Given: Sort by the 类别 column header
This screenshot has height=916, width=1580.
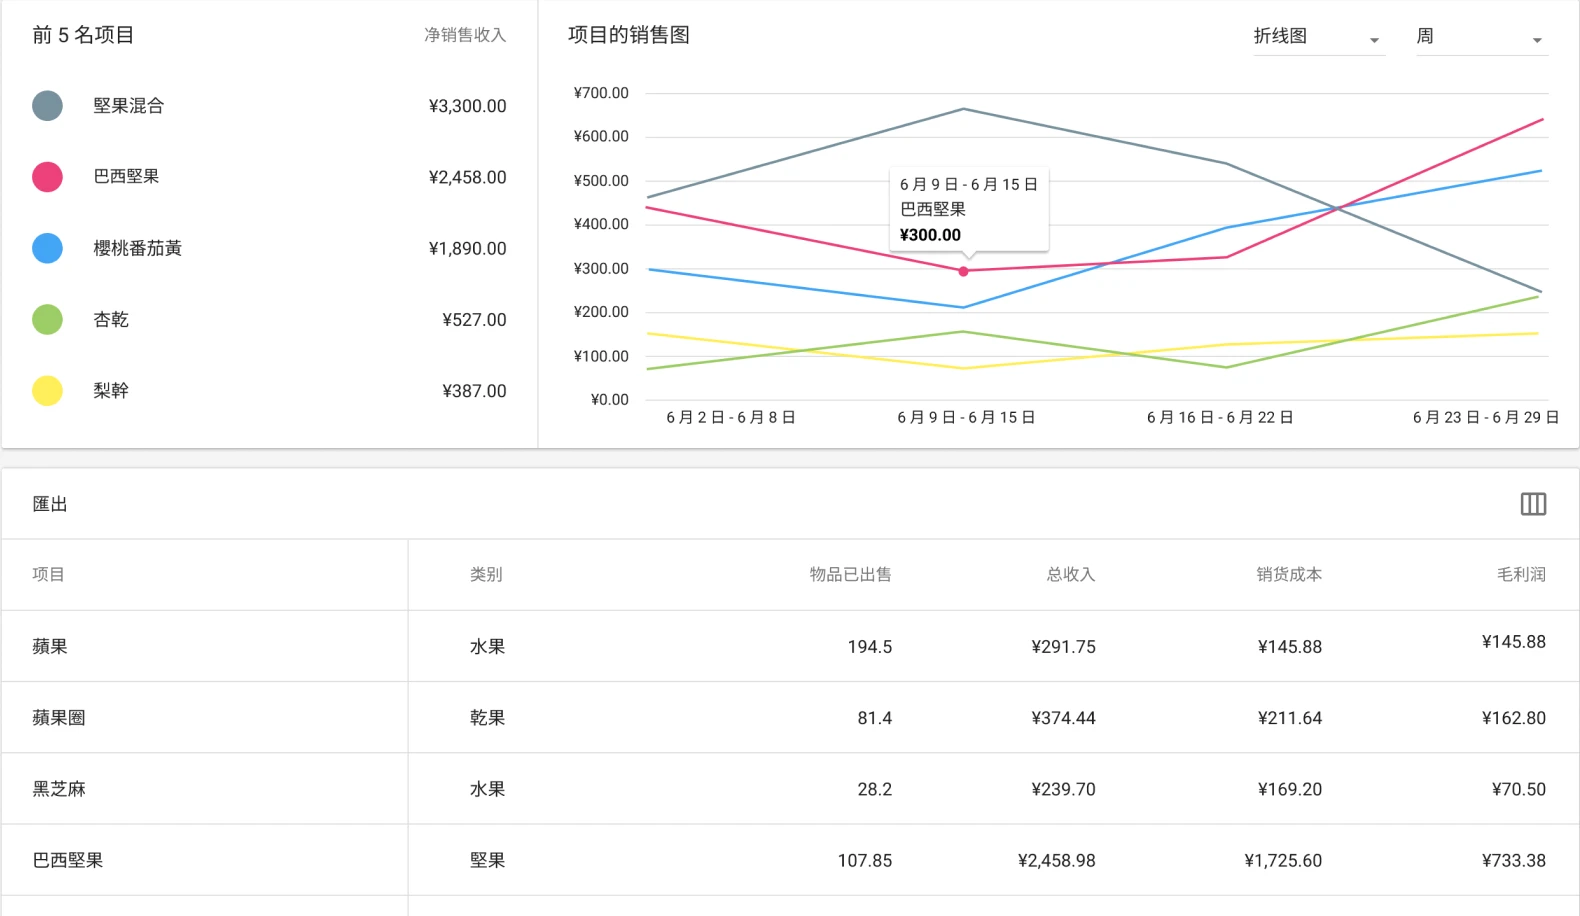Looking at the screenshot, I should point(486,575).
